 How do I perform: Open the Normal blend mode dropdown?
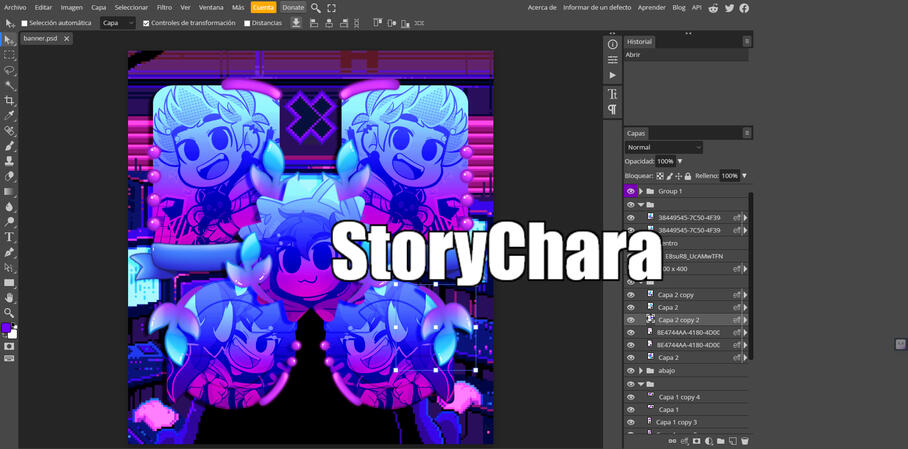click(x=664, y=147)
